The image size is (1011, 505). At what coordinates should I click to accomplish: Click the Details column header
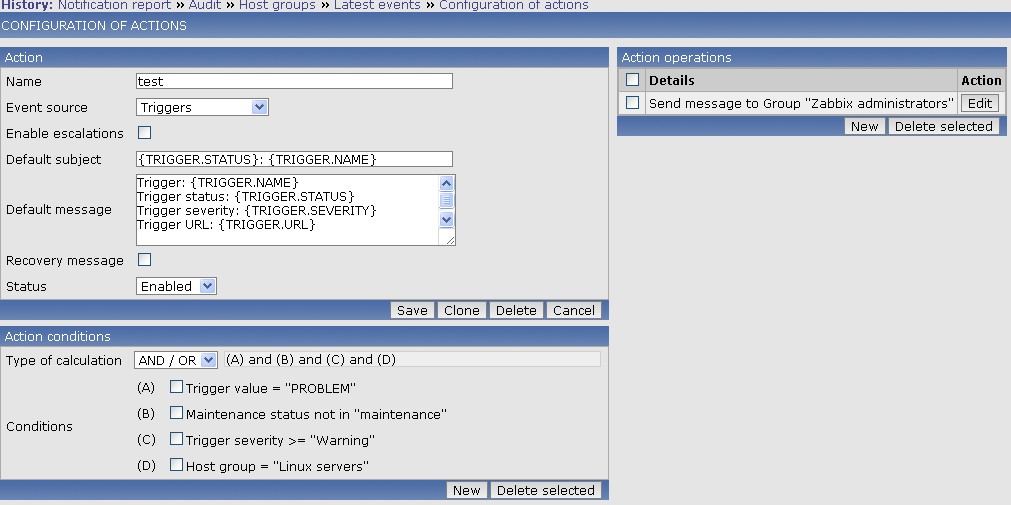click(672, 81)
